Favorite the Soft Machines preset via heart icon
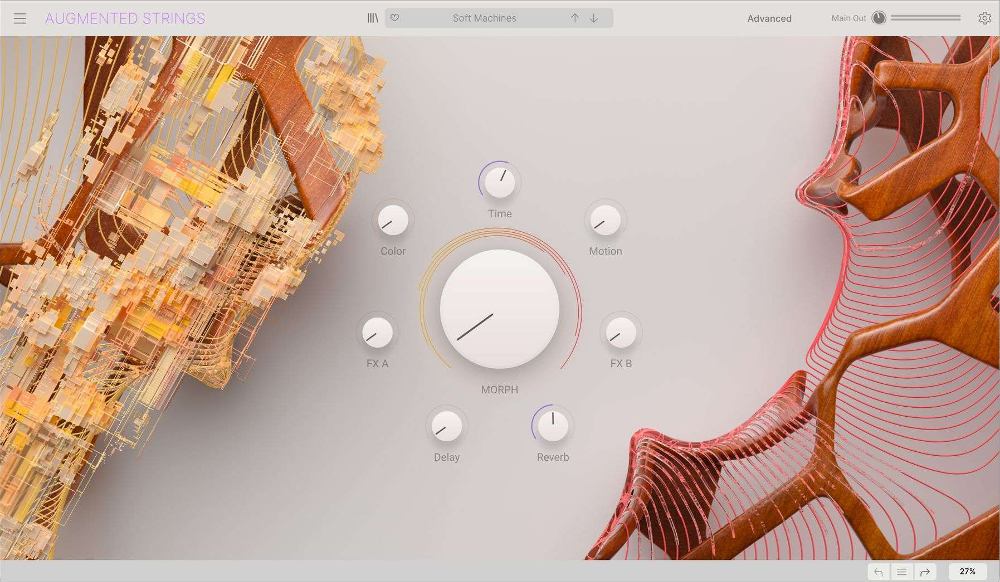Screen dimensions: 1000x582 pos(397,17)
